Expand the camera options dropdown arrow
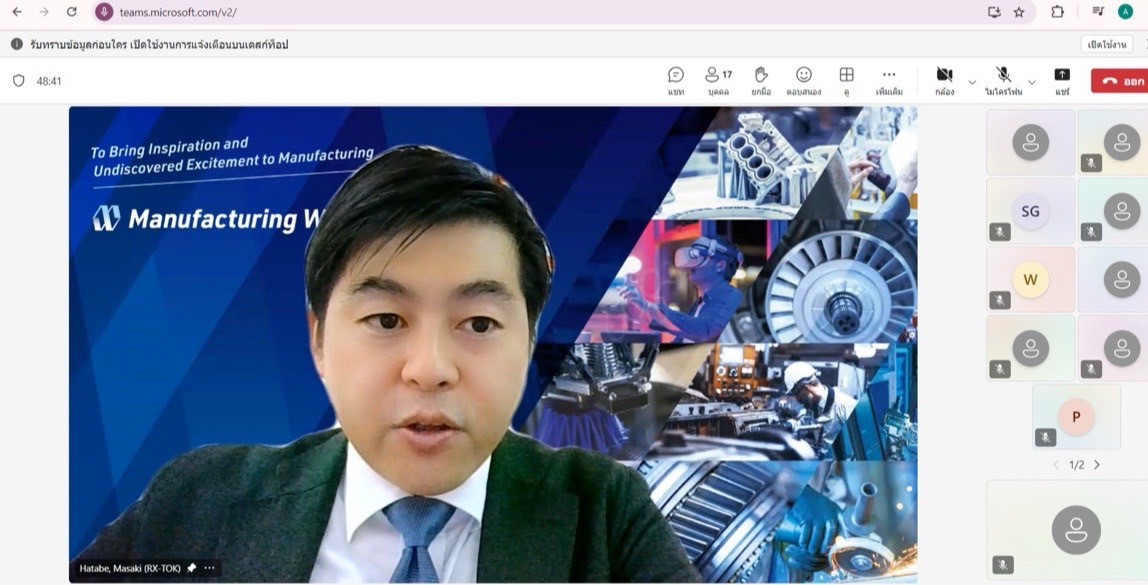The height and width of the screenshot is (585, 1148). pos(972,82)
